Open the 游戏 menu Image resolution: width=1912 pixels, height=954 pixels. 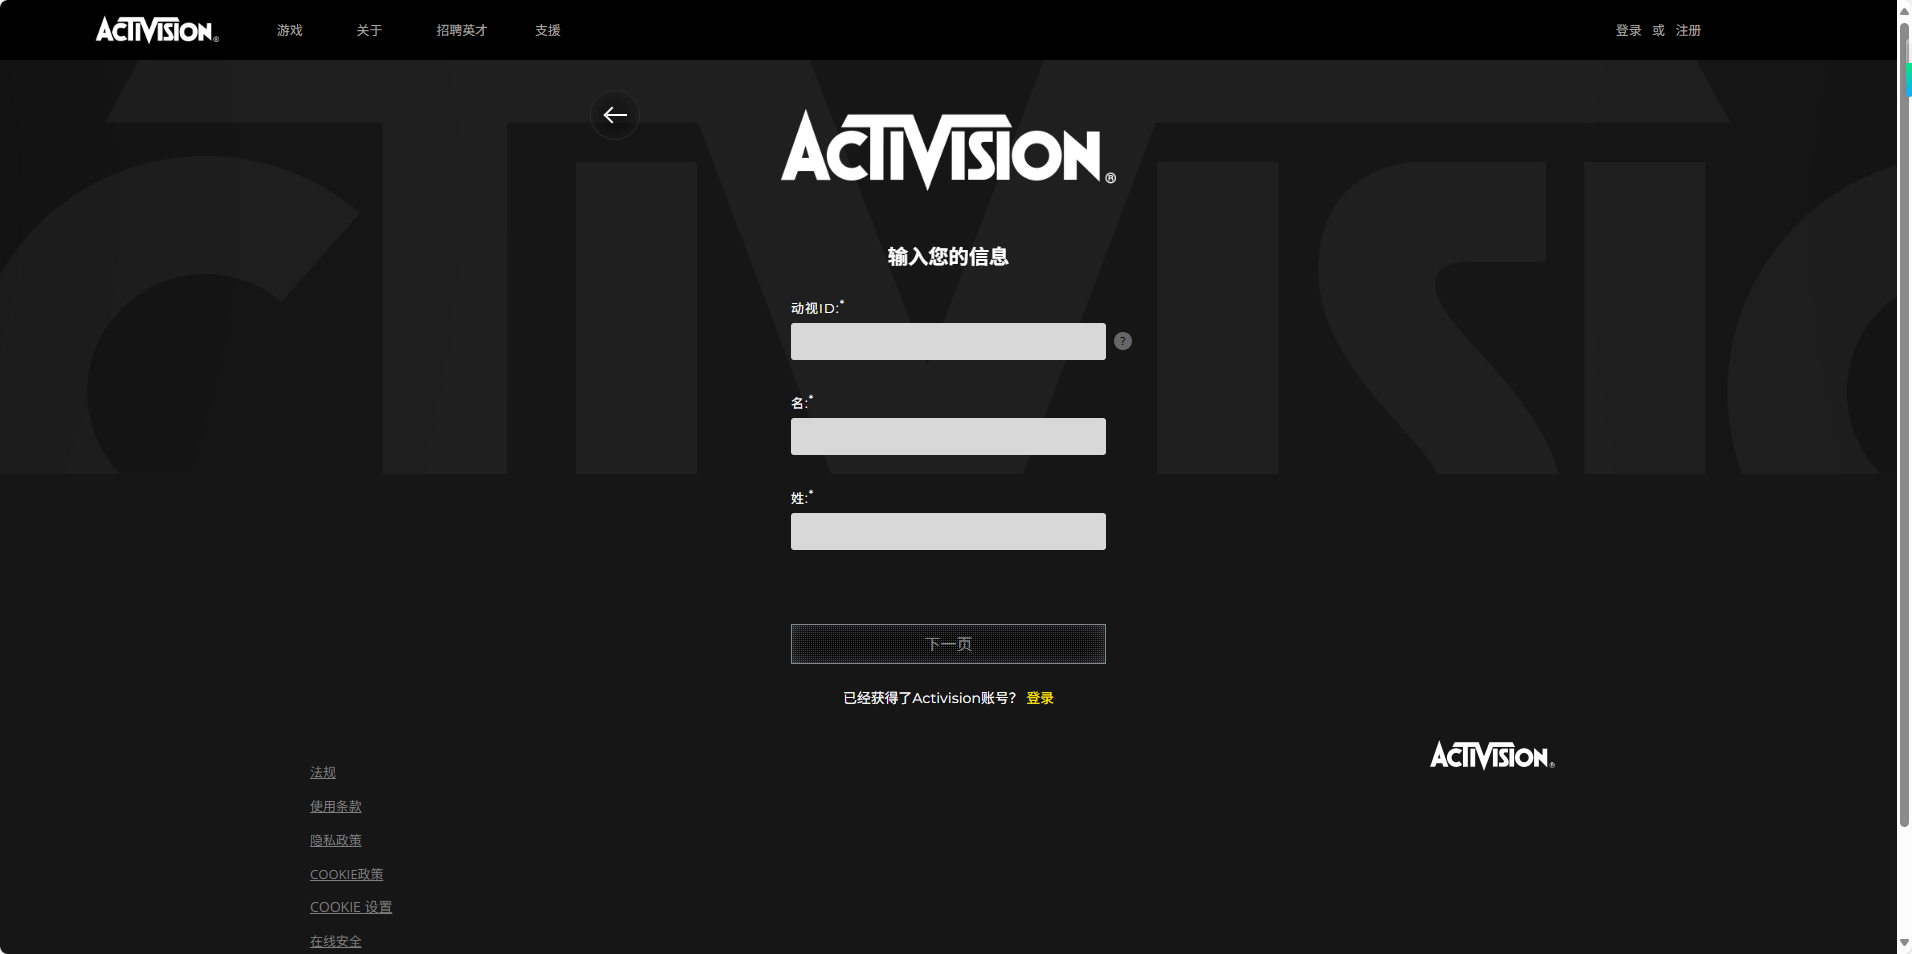coord(290,30)
